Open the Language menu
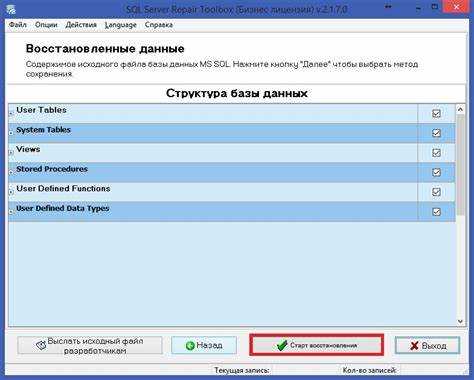The width and height of the screenshot is (474, 380). tap(120, 25)
